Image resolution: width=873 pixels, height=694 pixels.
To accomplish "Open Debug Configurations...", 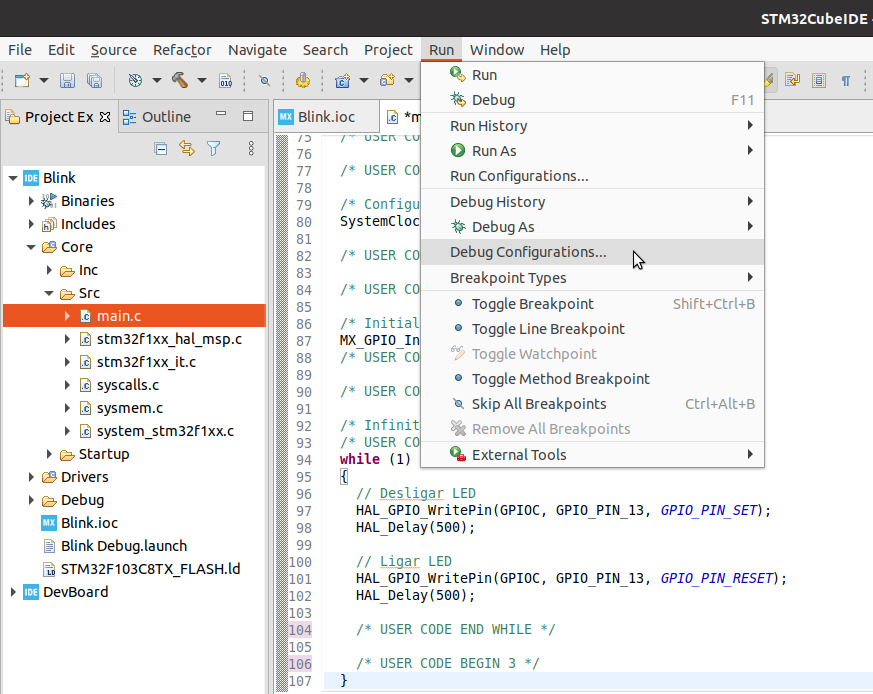I will (x=592, y=252).
